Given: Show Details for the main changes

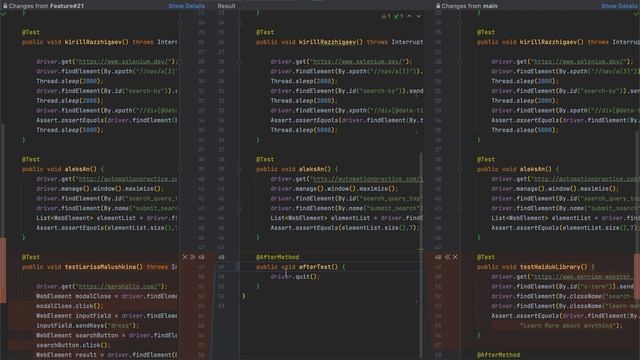Looking at the screenshot, I should click(620, 6).
